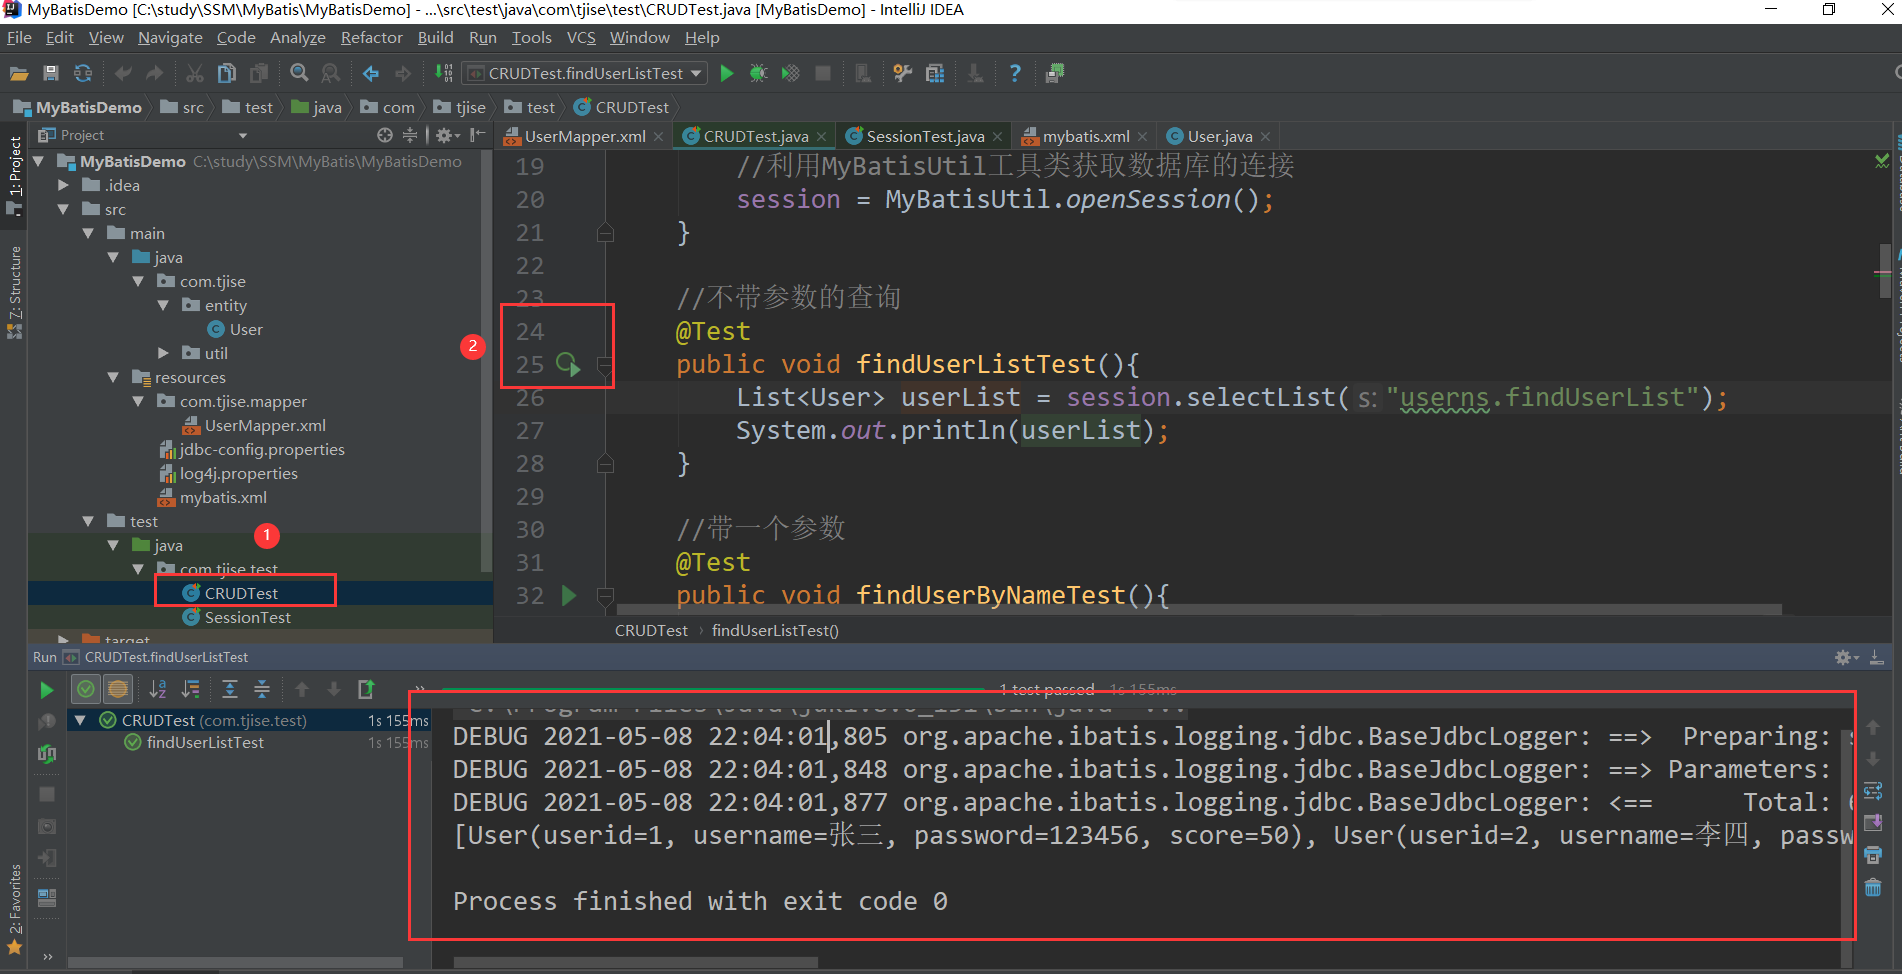The height and width of the screenshot is (974, 1902).
Task: Select SessionTest in project tree
Action: pos(247,617)
